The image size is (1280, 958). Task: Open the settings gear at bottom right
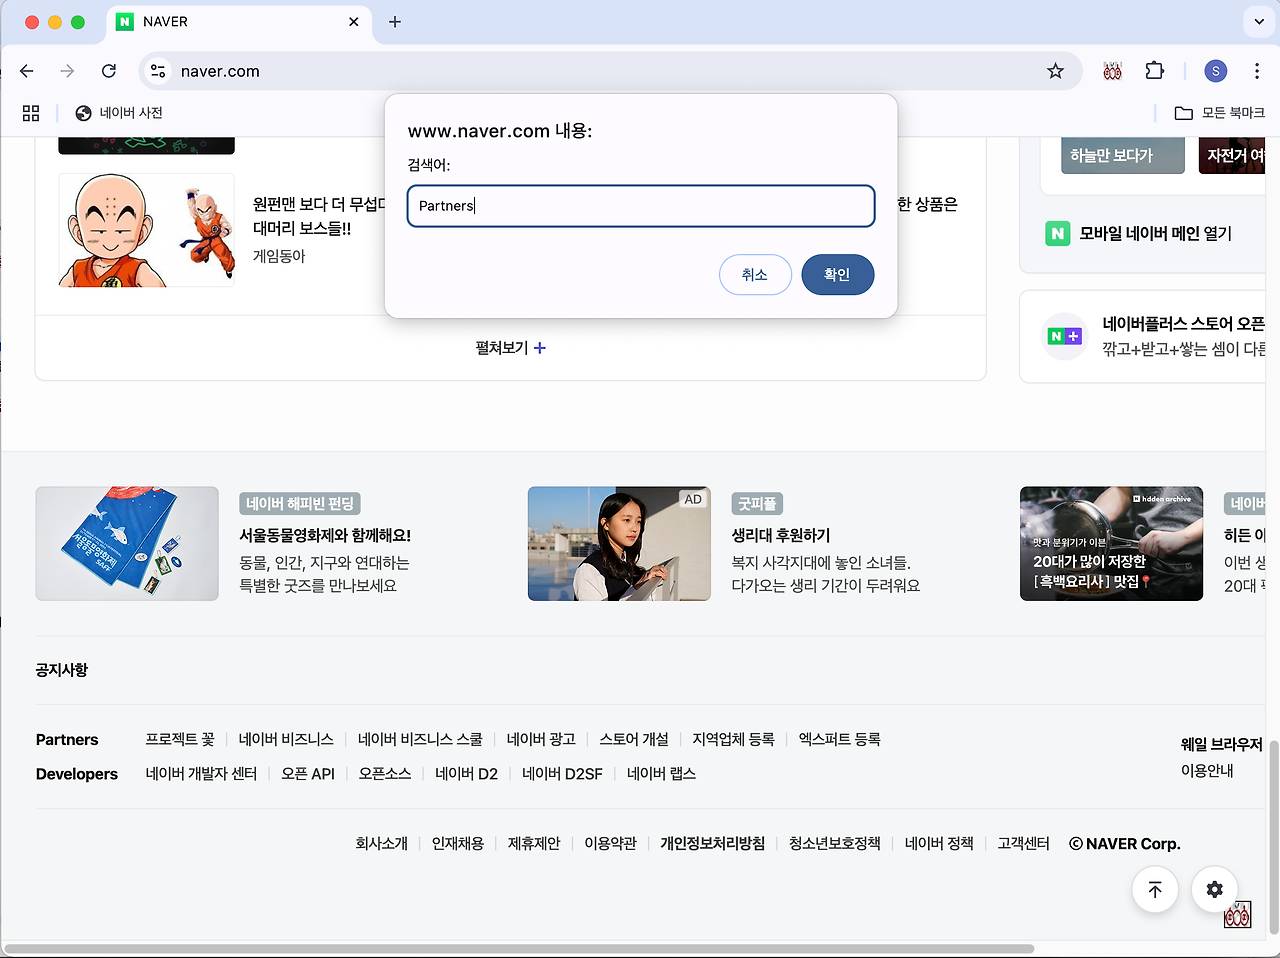click(1214, 889)
